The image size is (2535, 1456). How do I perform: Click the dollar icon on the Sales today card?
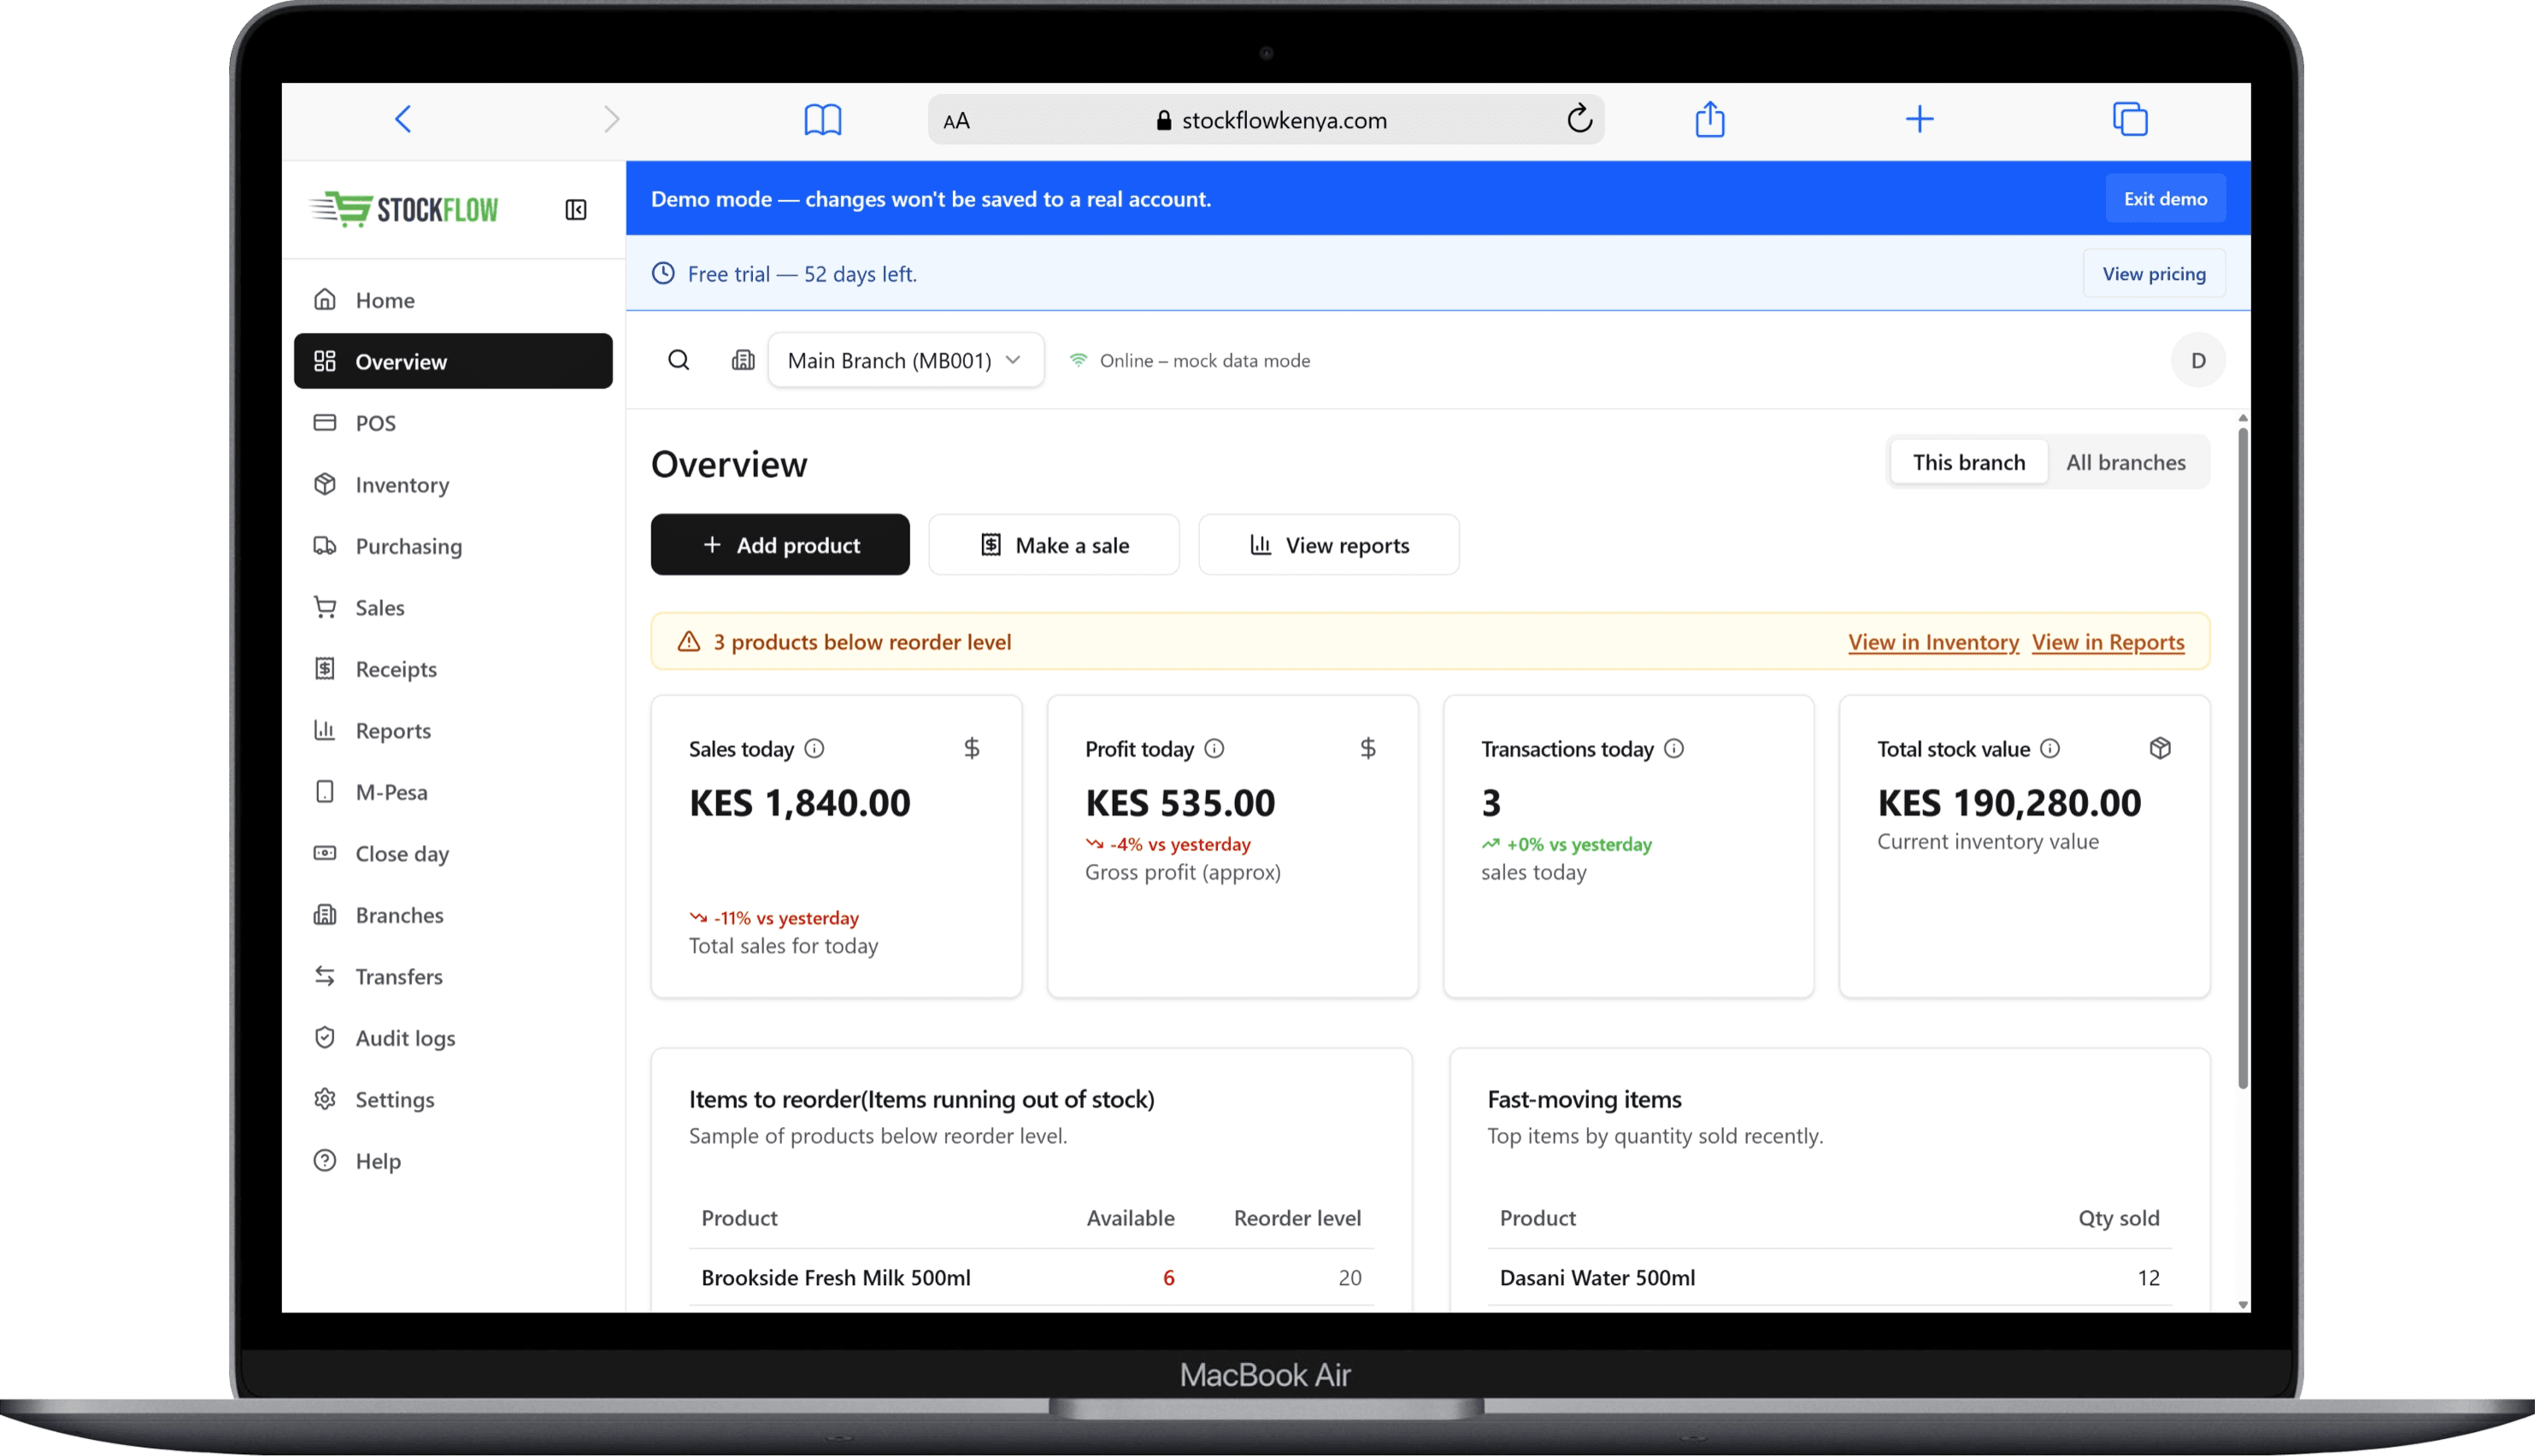point(971,747)
